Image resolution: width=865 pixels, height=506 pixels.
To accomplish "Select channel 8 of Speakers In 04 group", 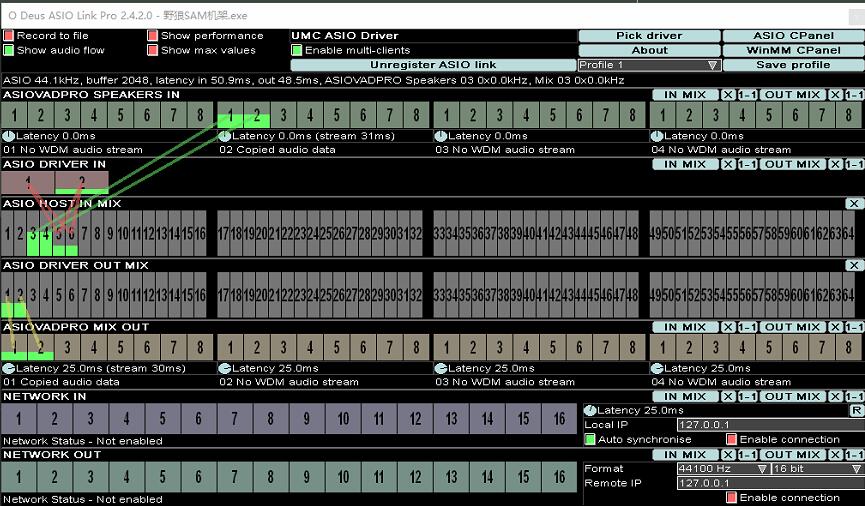I will pos(848,115).
